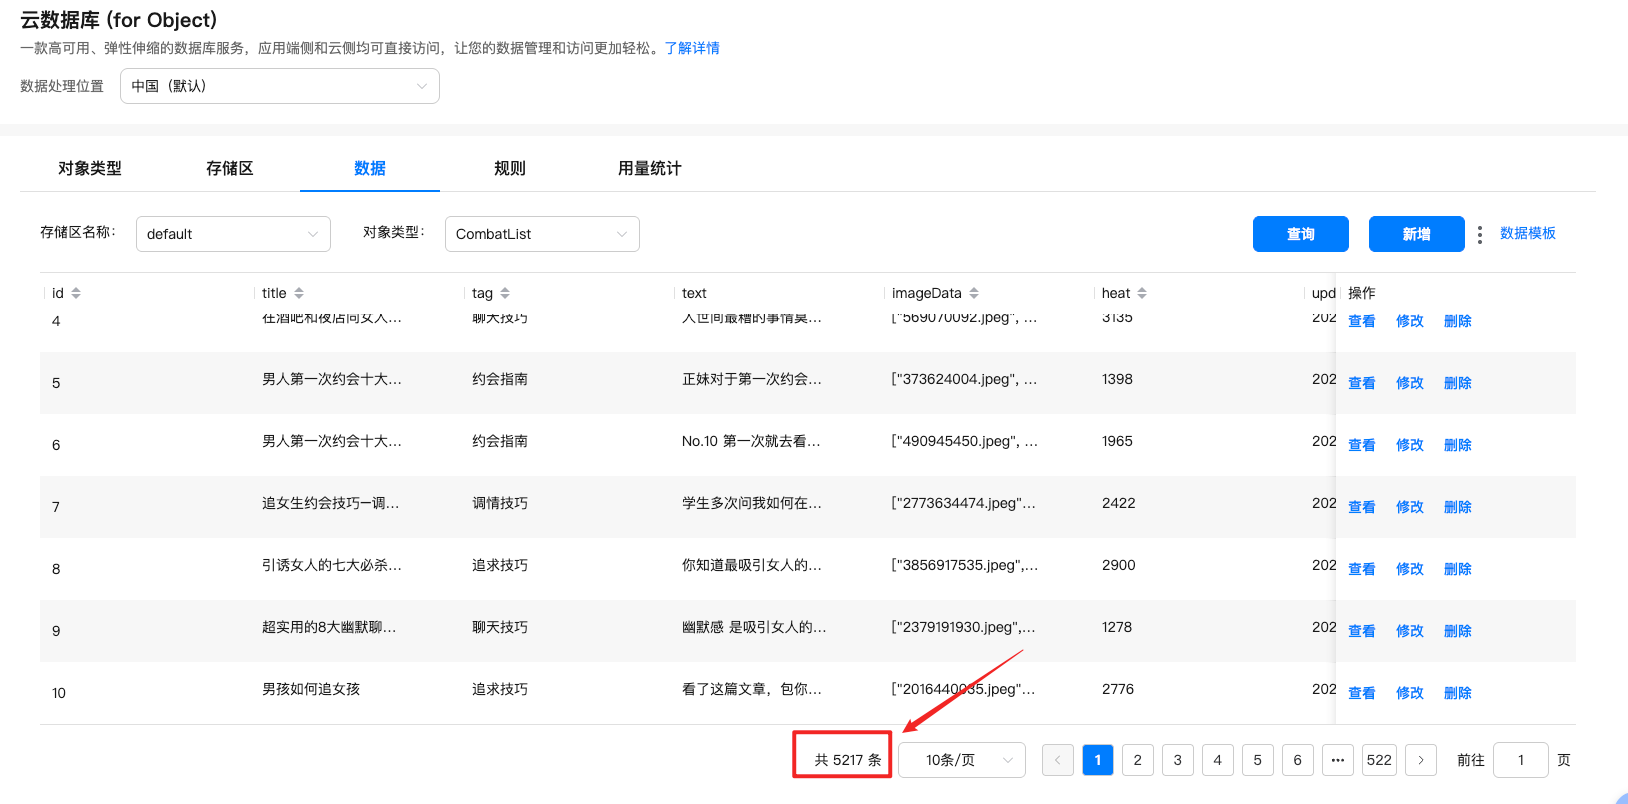Jump to last page 522
This screenshot has height=804, width=1628.
click(1379, 760)
